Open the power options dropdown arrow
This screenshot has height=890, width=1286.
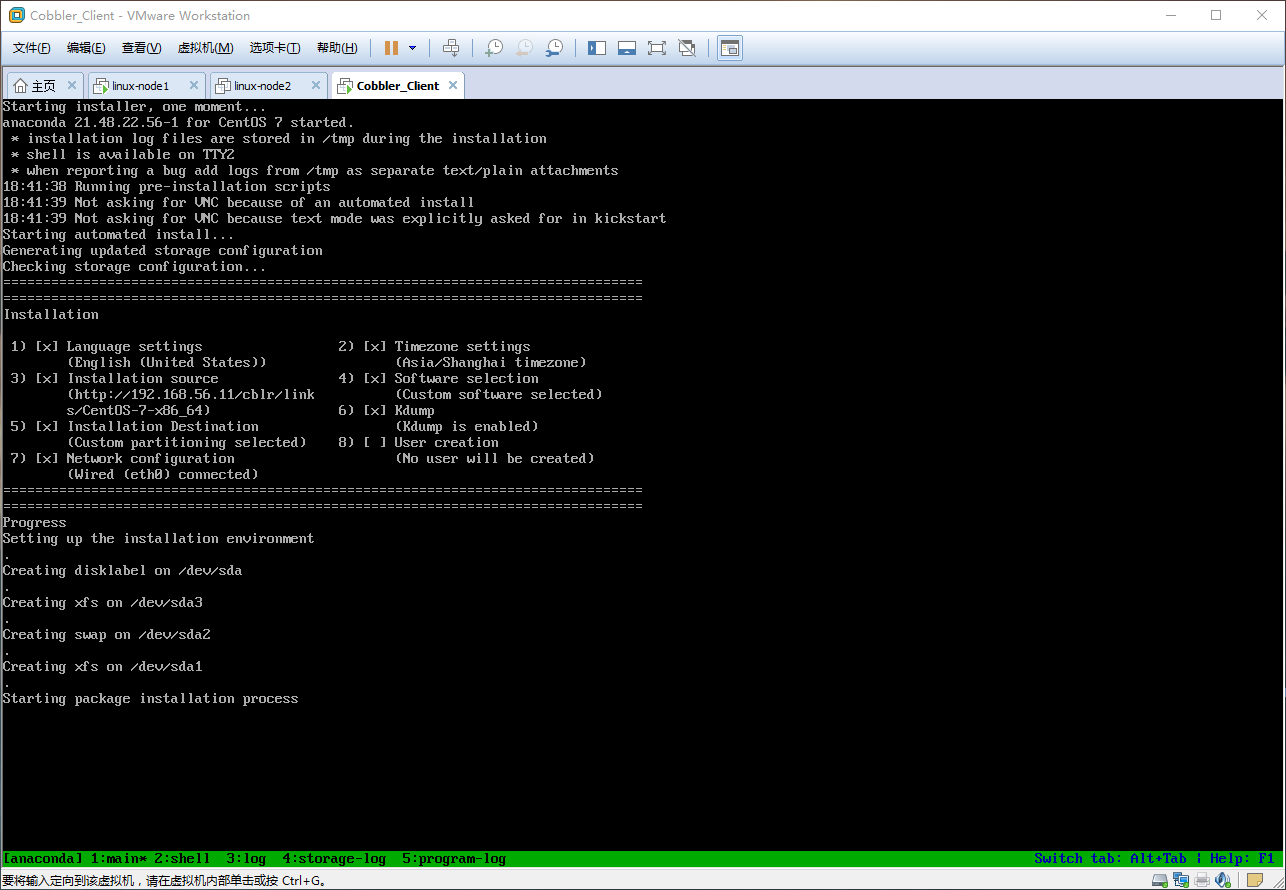[x=412, y=48]
